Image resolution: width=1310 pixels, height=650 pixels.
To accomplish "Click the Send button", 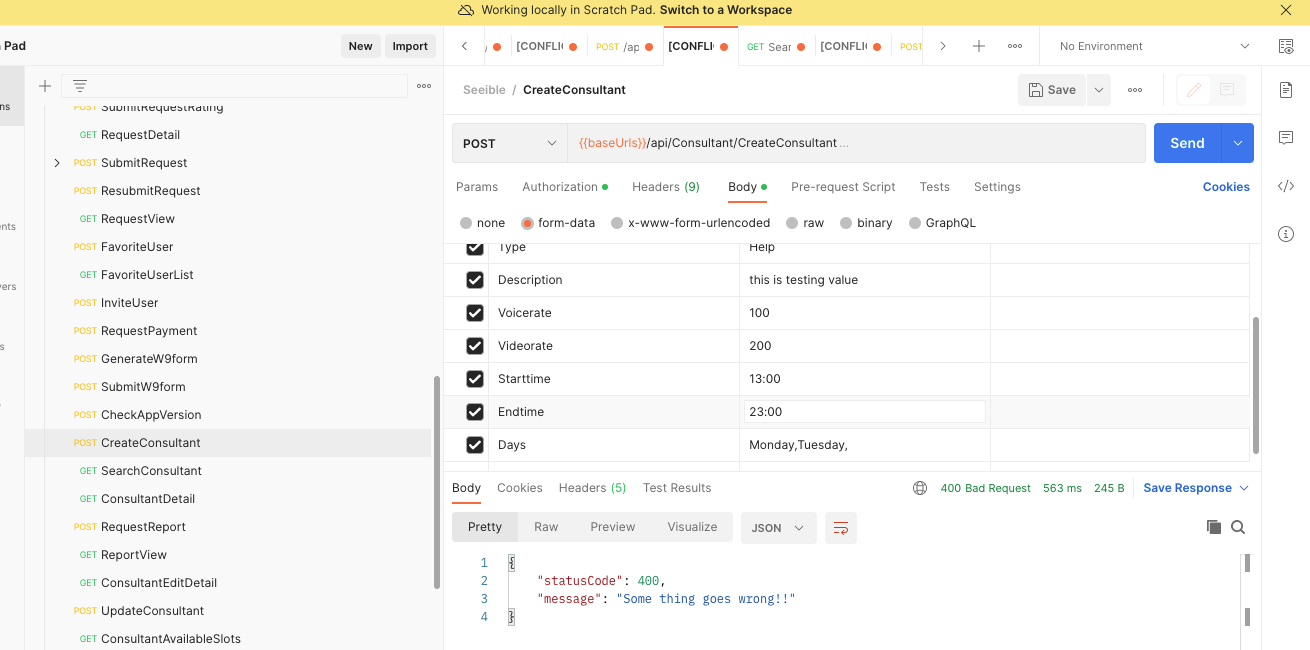I will click(1188, 143).
